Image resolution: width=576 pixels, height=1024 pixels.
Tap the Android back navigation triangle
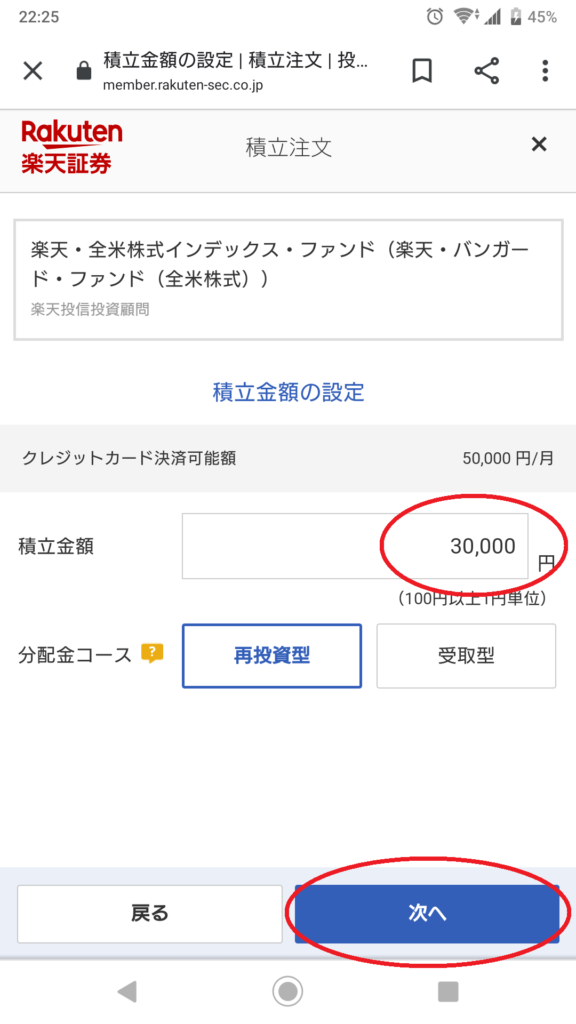[127, 992]
